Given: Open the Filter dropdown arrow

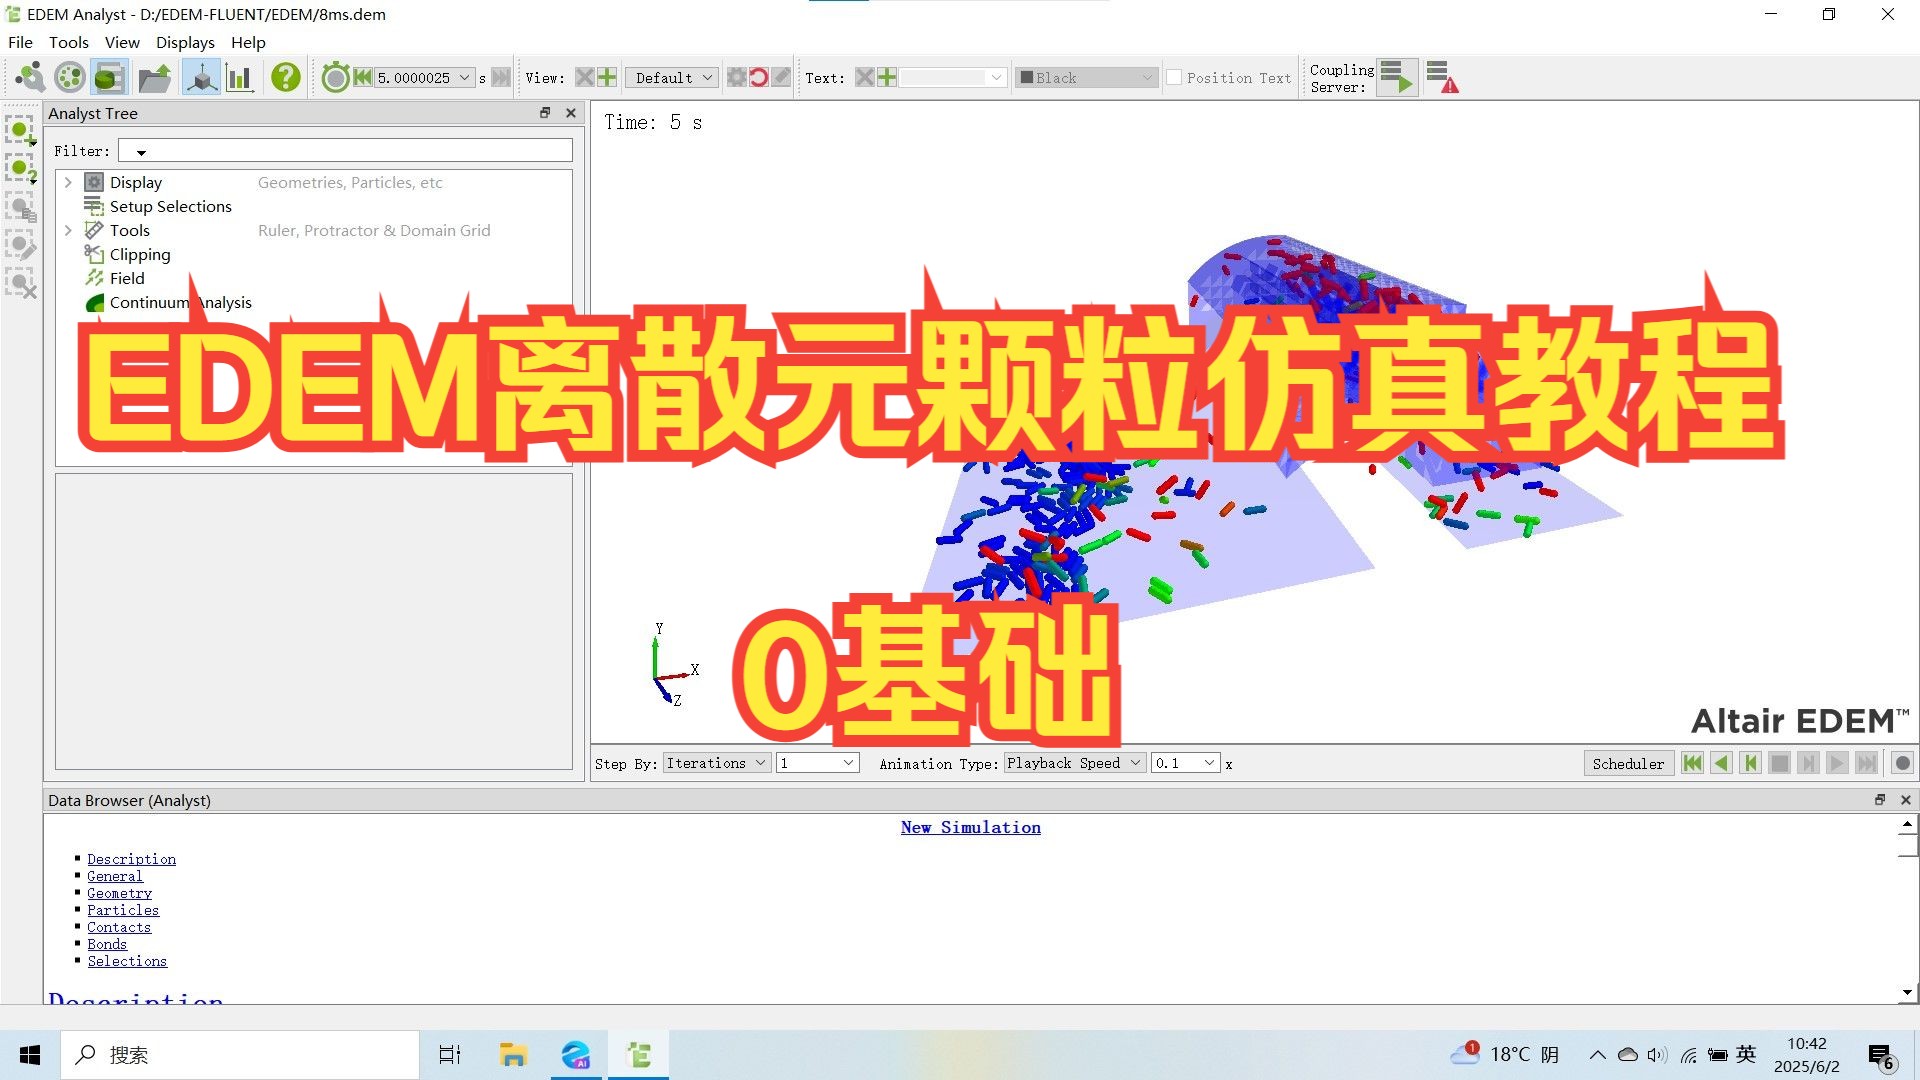Looking at the screenshot, I should 141,152.
